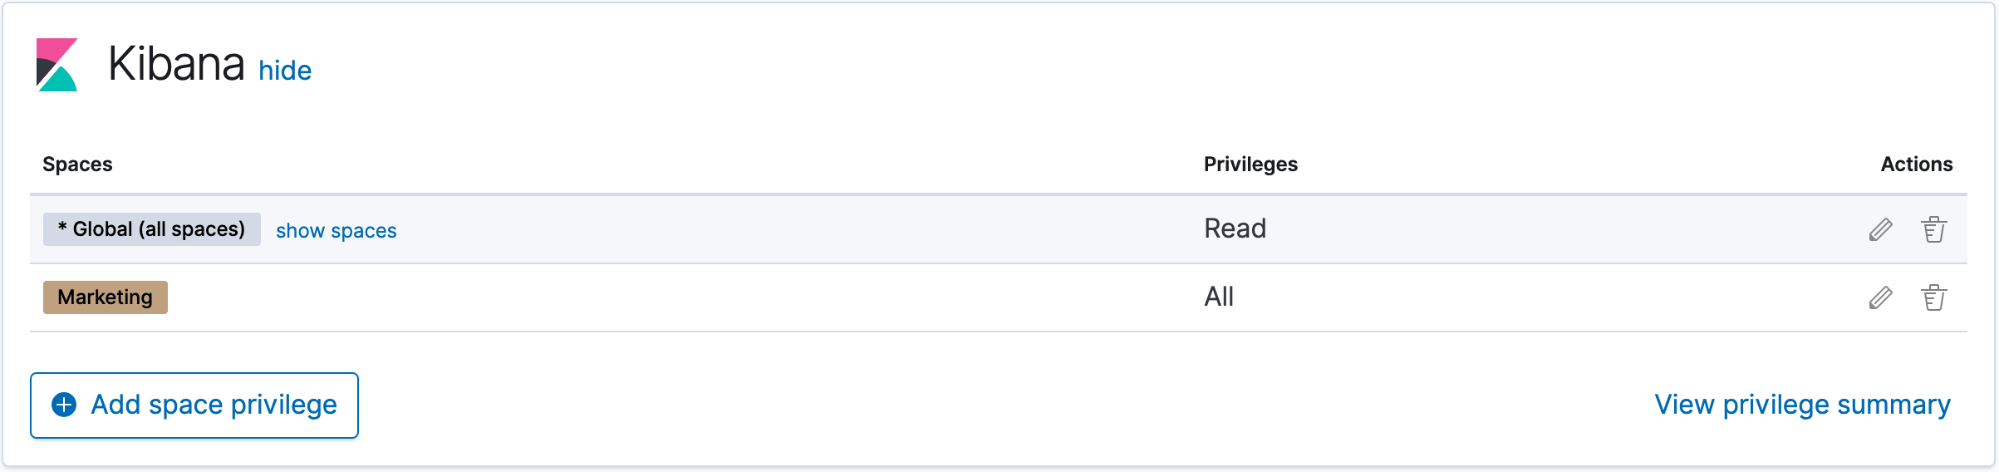Click the Kibana section title

pos(176,64)
